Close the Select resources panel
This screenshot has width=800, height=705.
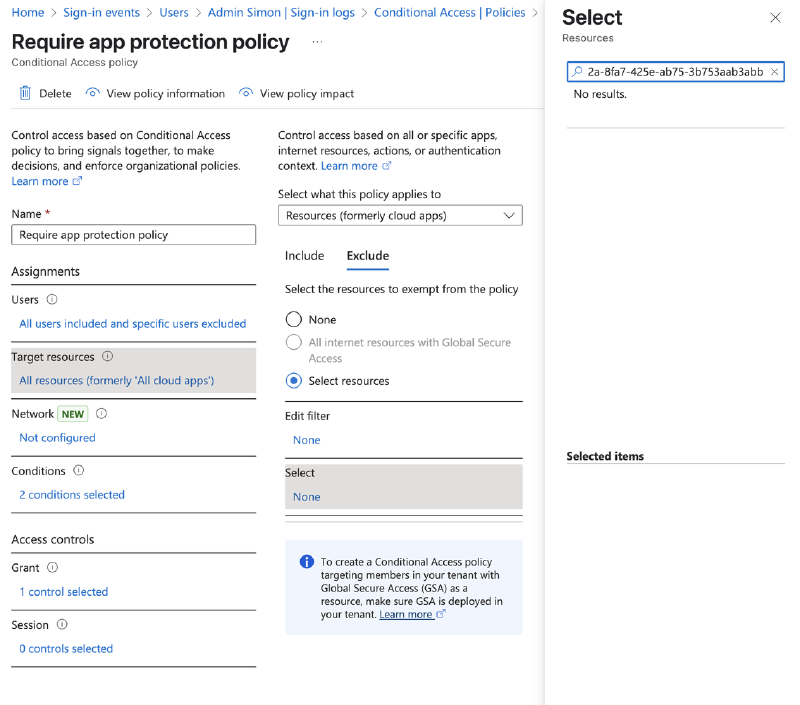tap(776, 18)
